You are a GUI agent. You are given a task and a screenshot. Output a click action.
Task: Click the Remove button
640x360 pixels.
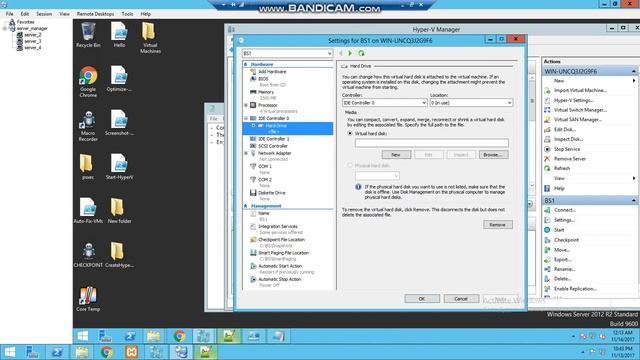[x=498, y=225]
